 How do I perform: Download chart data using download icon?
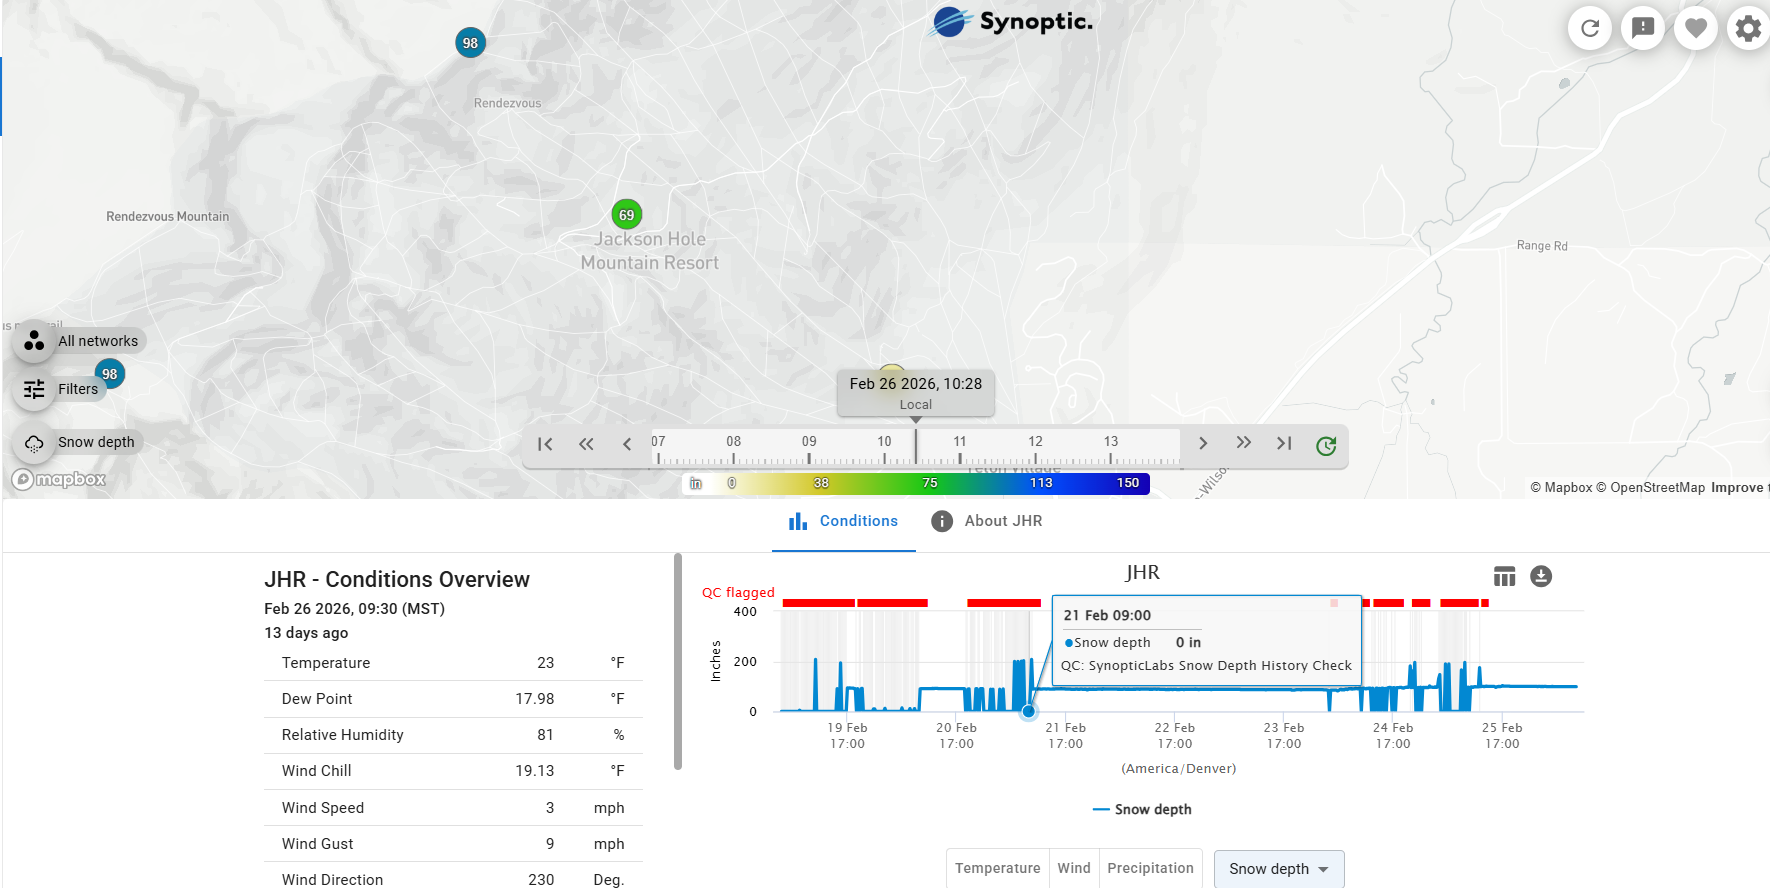[1541, 576]
